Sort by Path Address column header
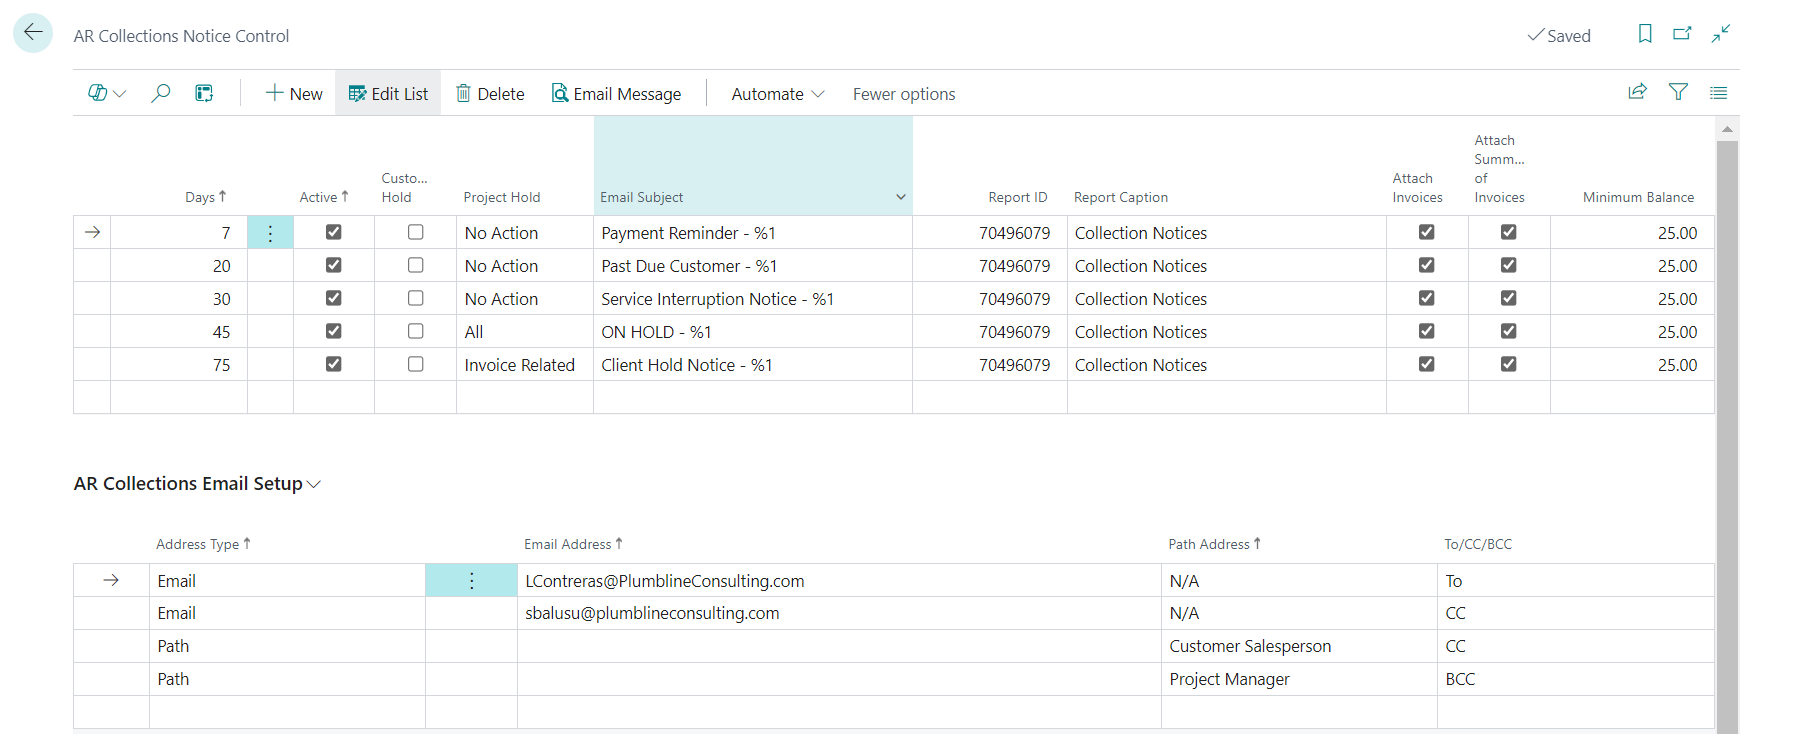Image resolution: width=1814 pixels, height=734 pixels. (x=1214, y=544)
